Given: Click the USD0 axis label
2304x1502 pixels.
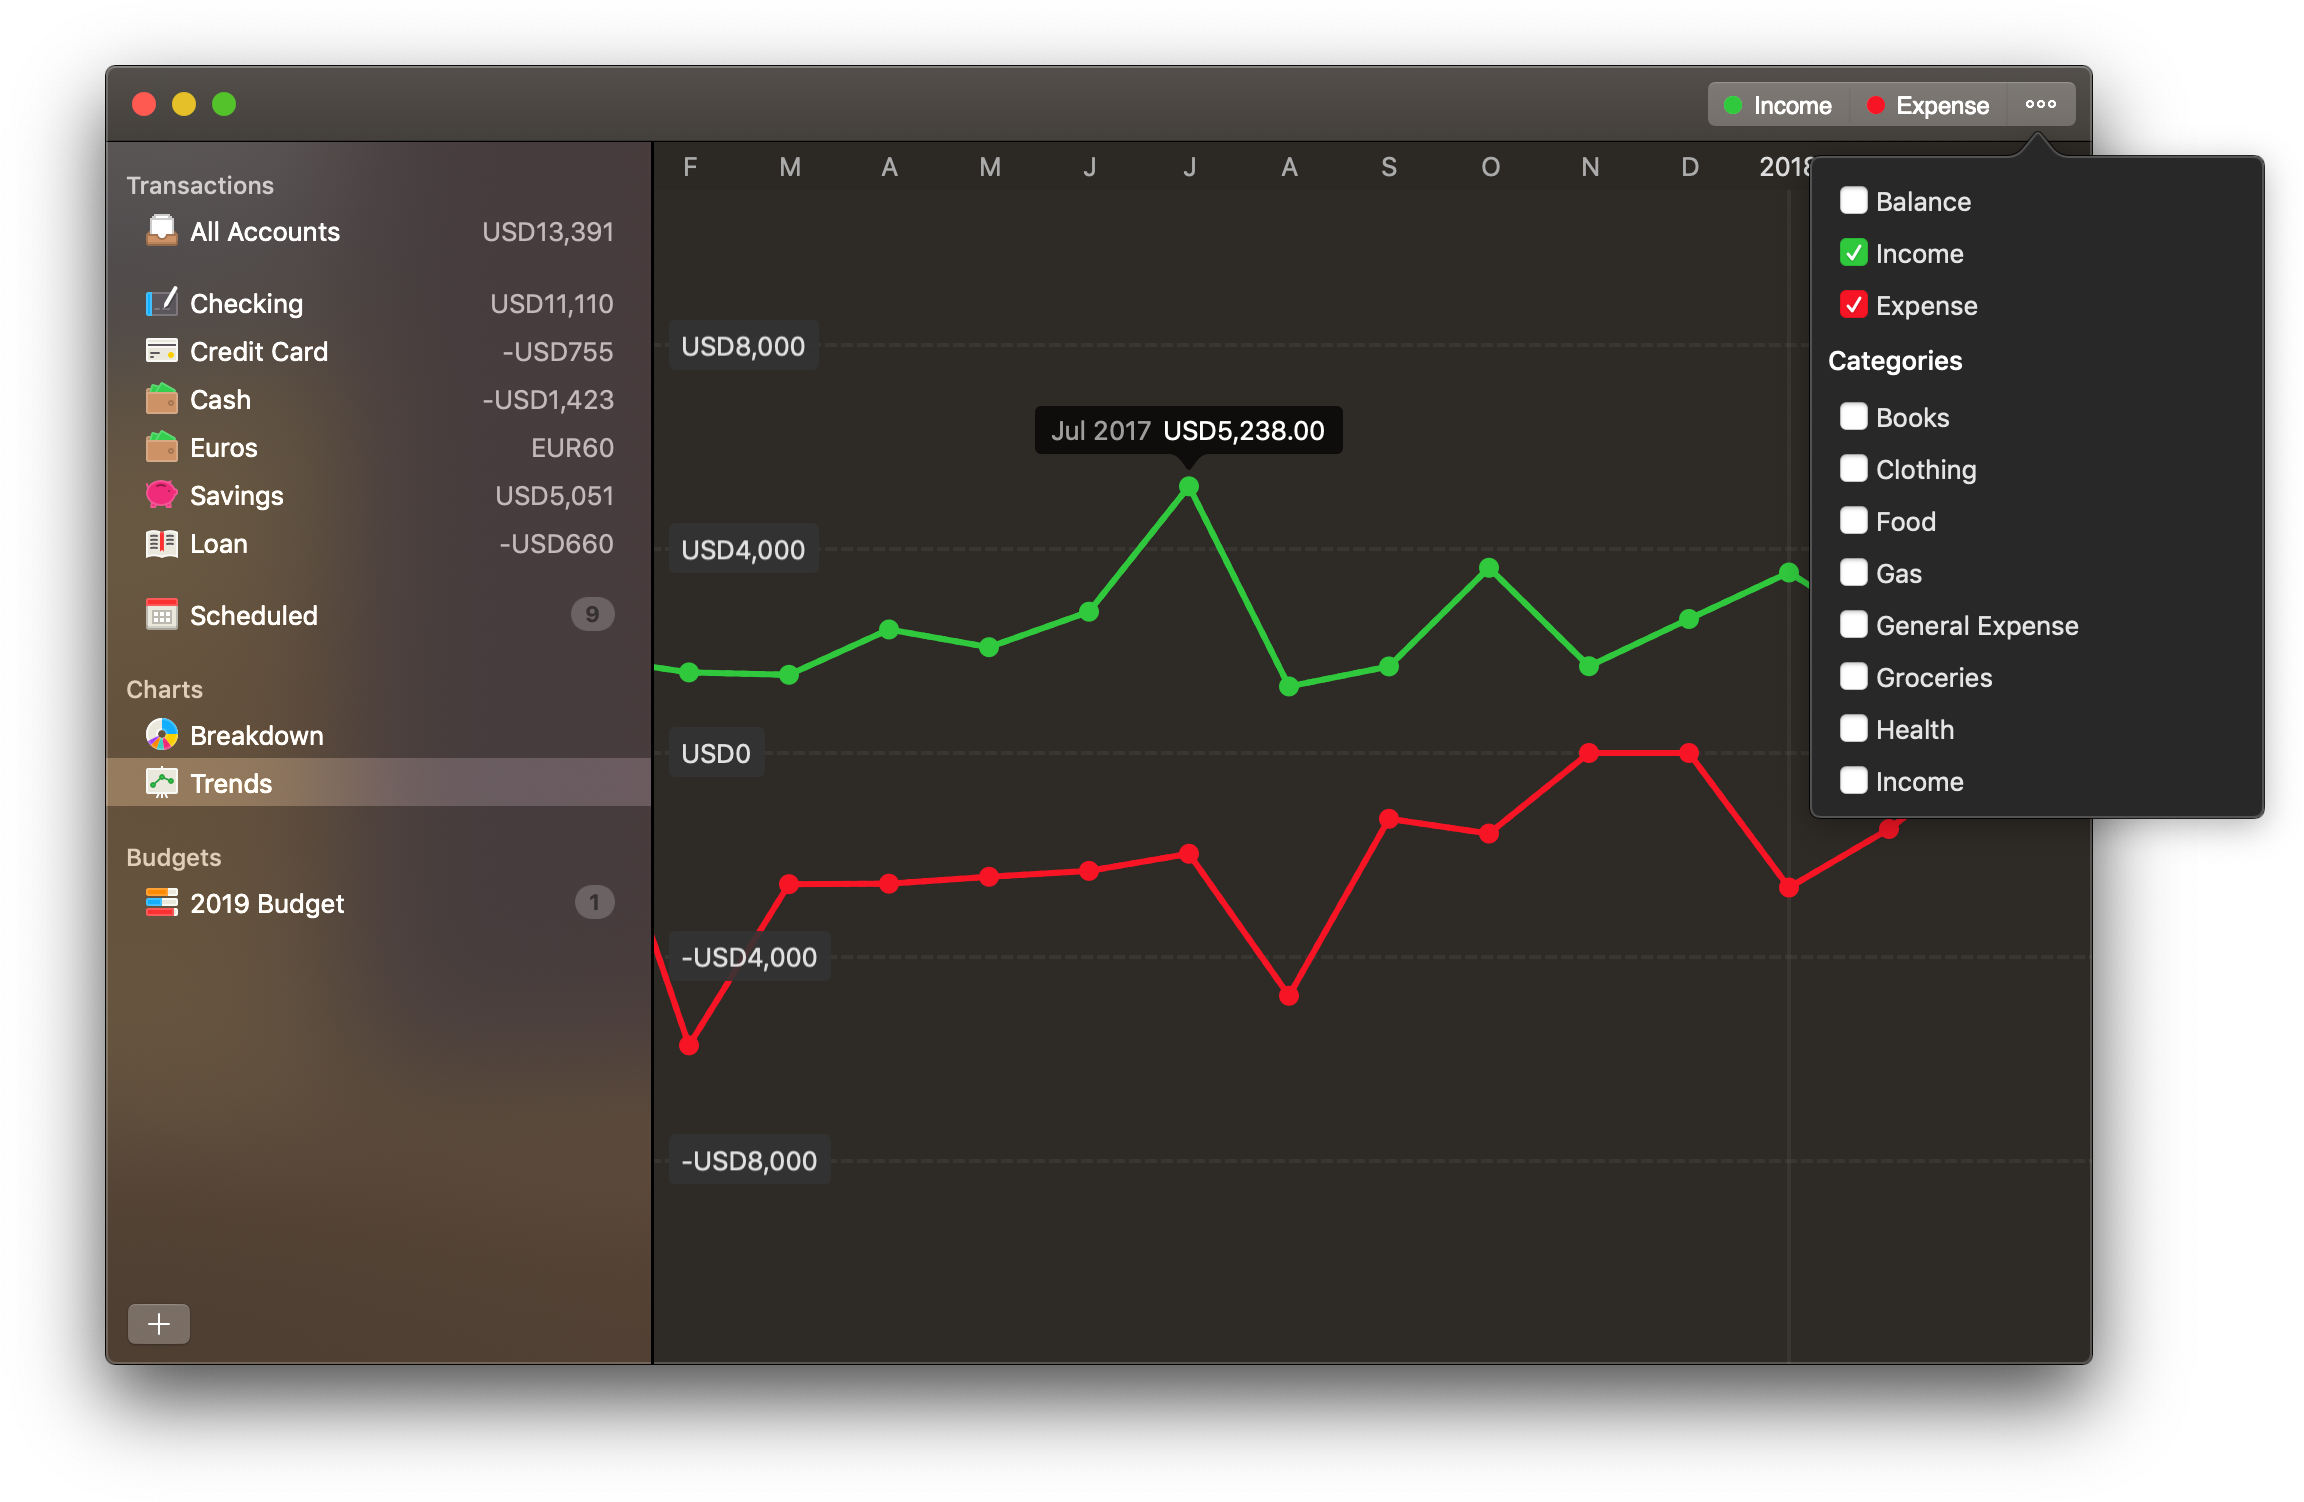Looking at the screenshot, I should click(x=716, y=753).
